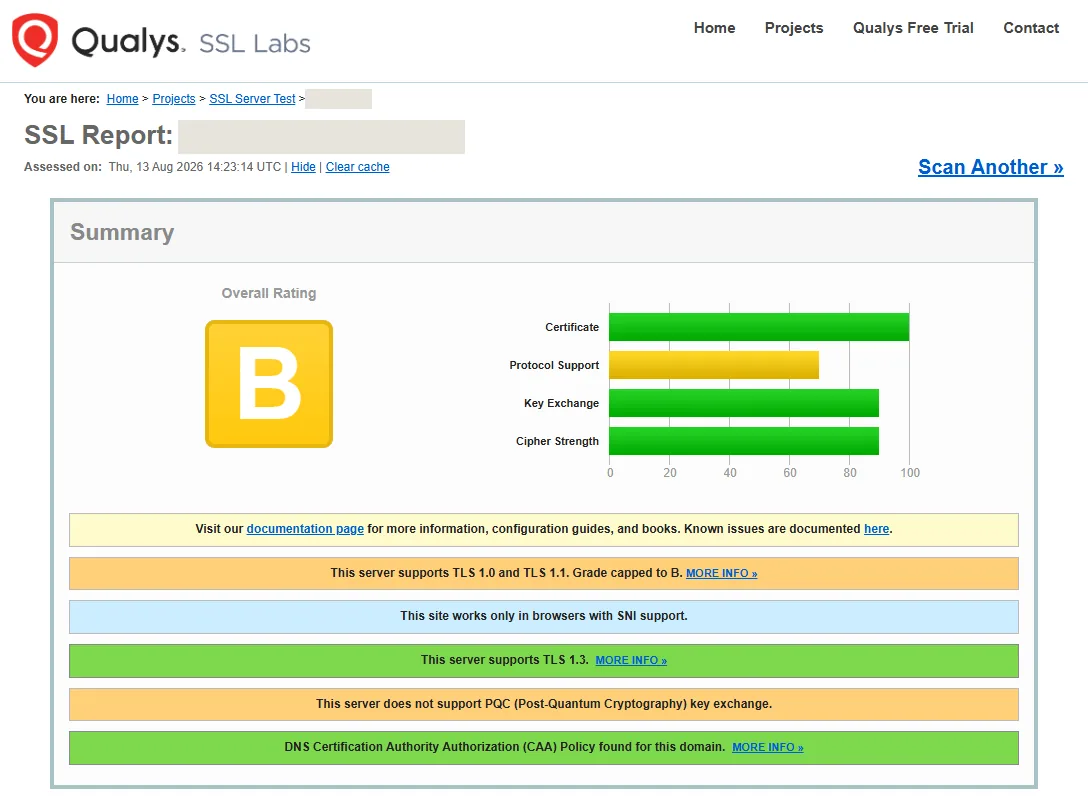Click the 'Certificate' chart label

click(x=572, y=327)
